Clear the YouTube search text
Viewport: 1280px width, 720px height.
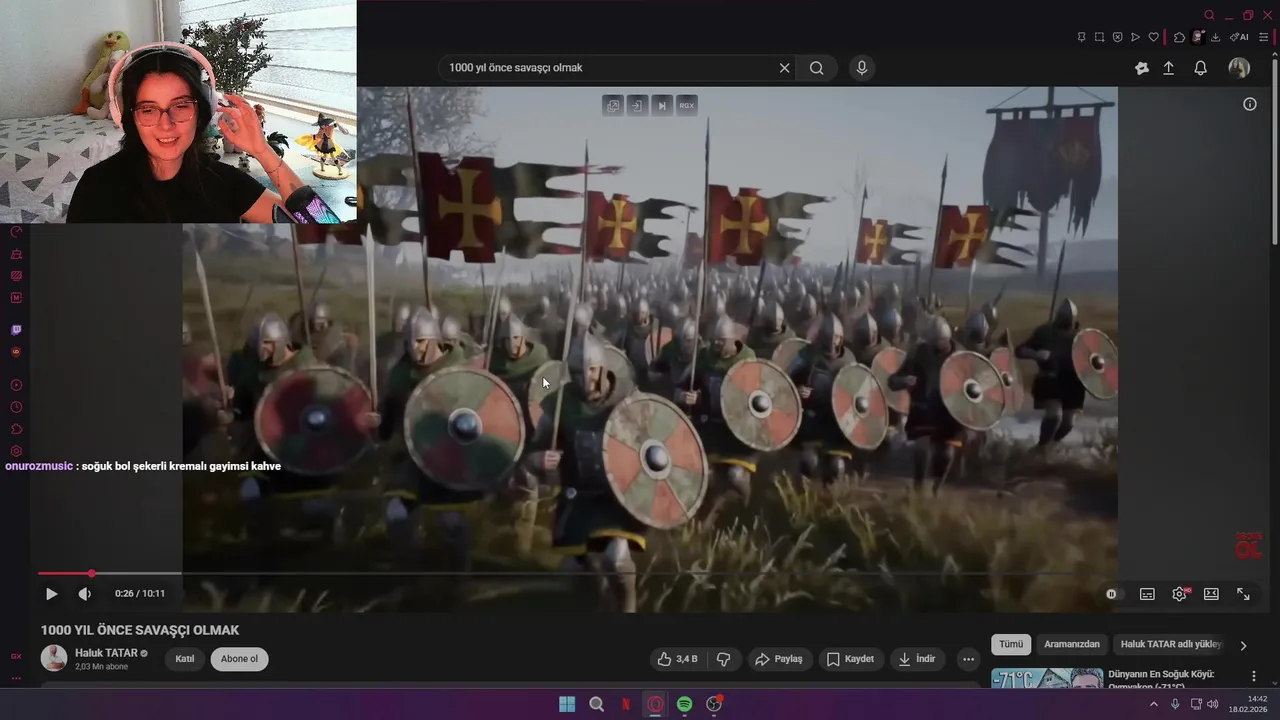[784, 68]
